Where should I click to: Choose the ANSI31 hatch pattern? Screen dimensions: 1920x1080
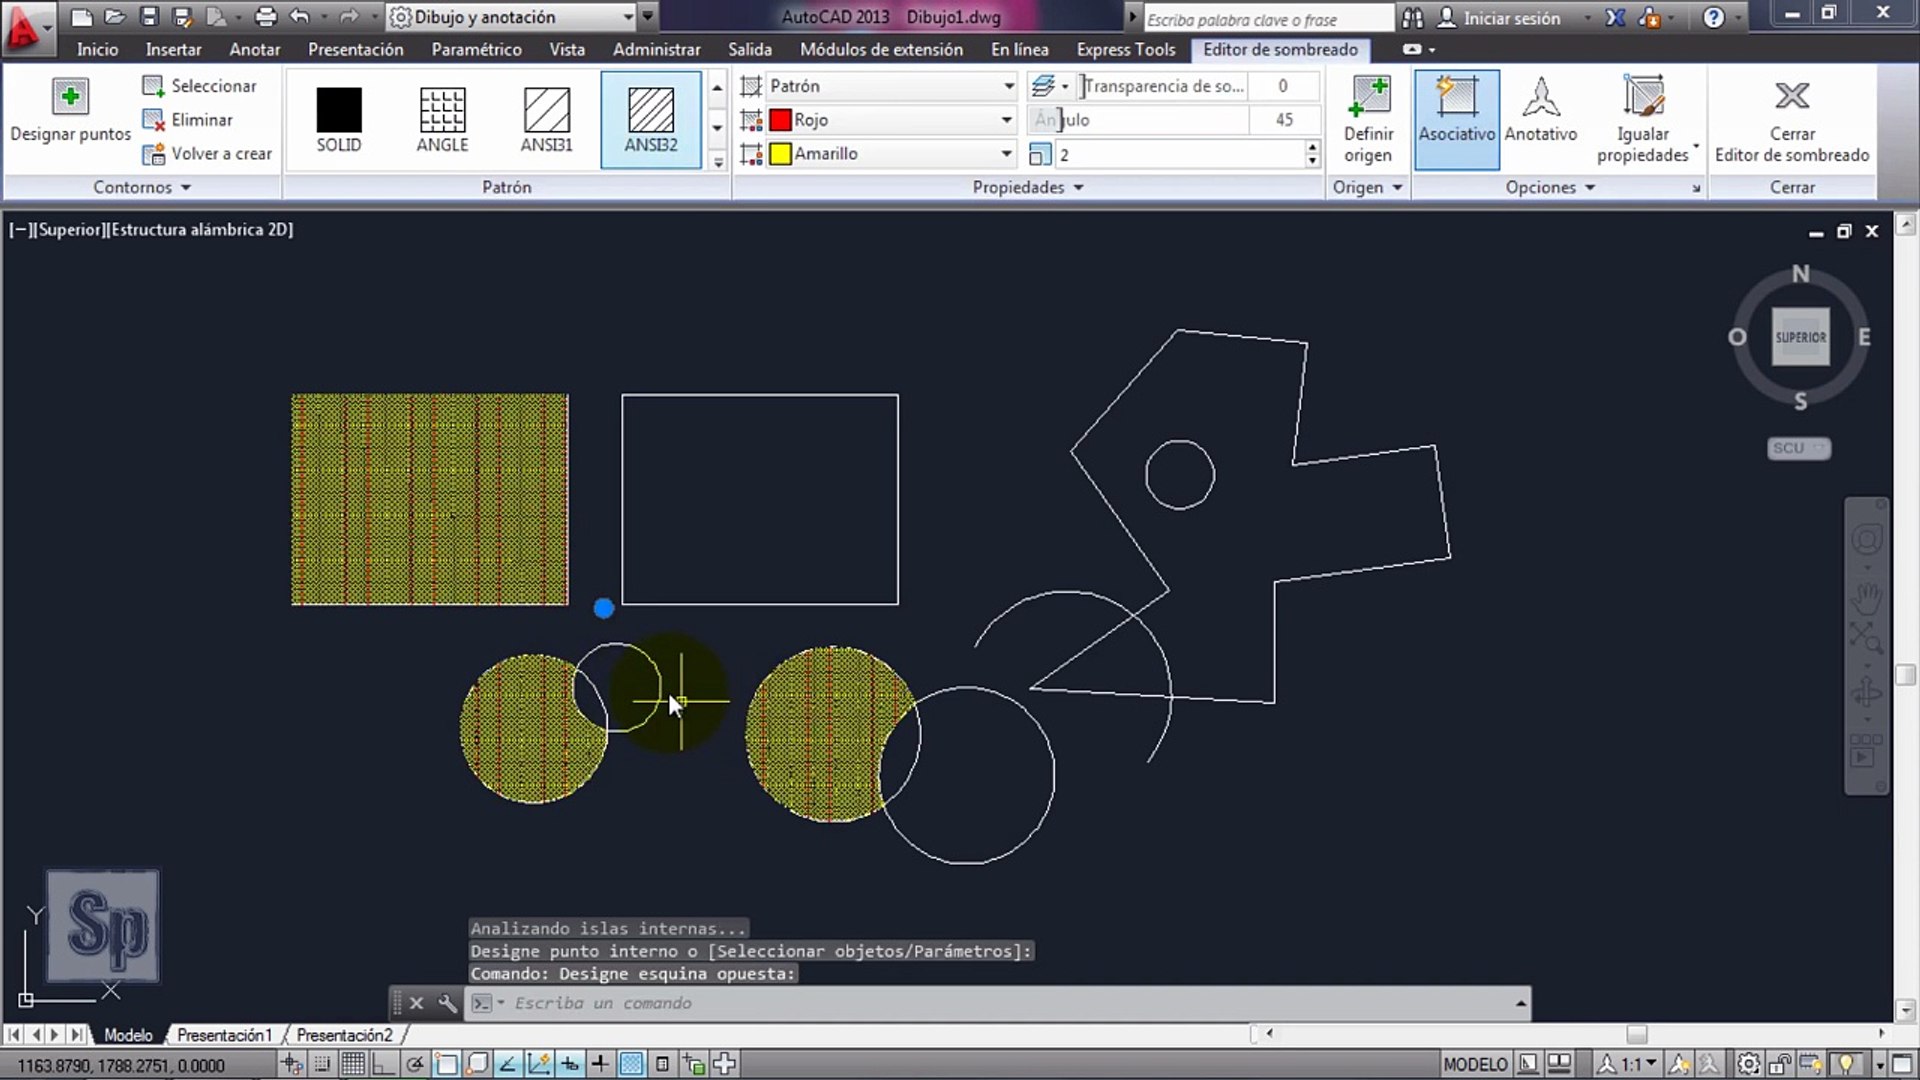point(546,118)
